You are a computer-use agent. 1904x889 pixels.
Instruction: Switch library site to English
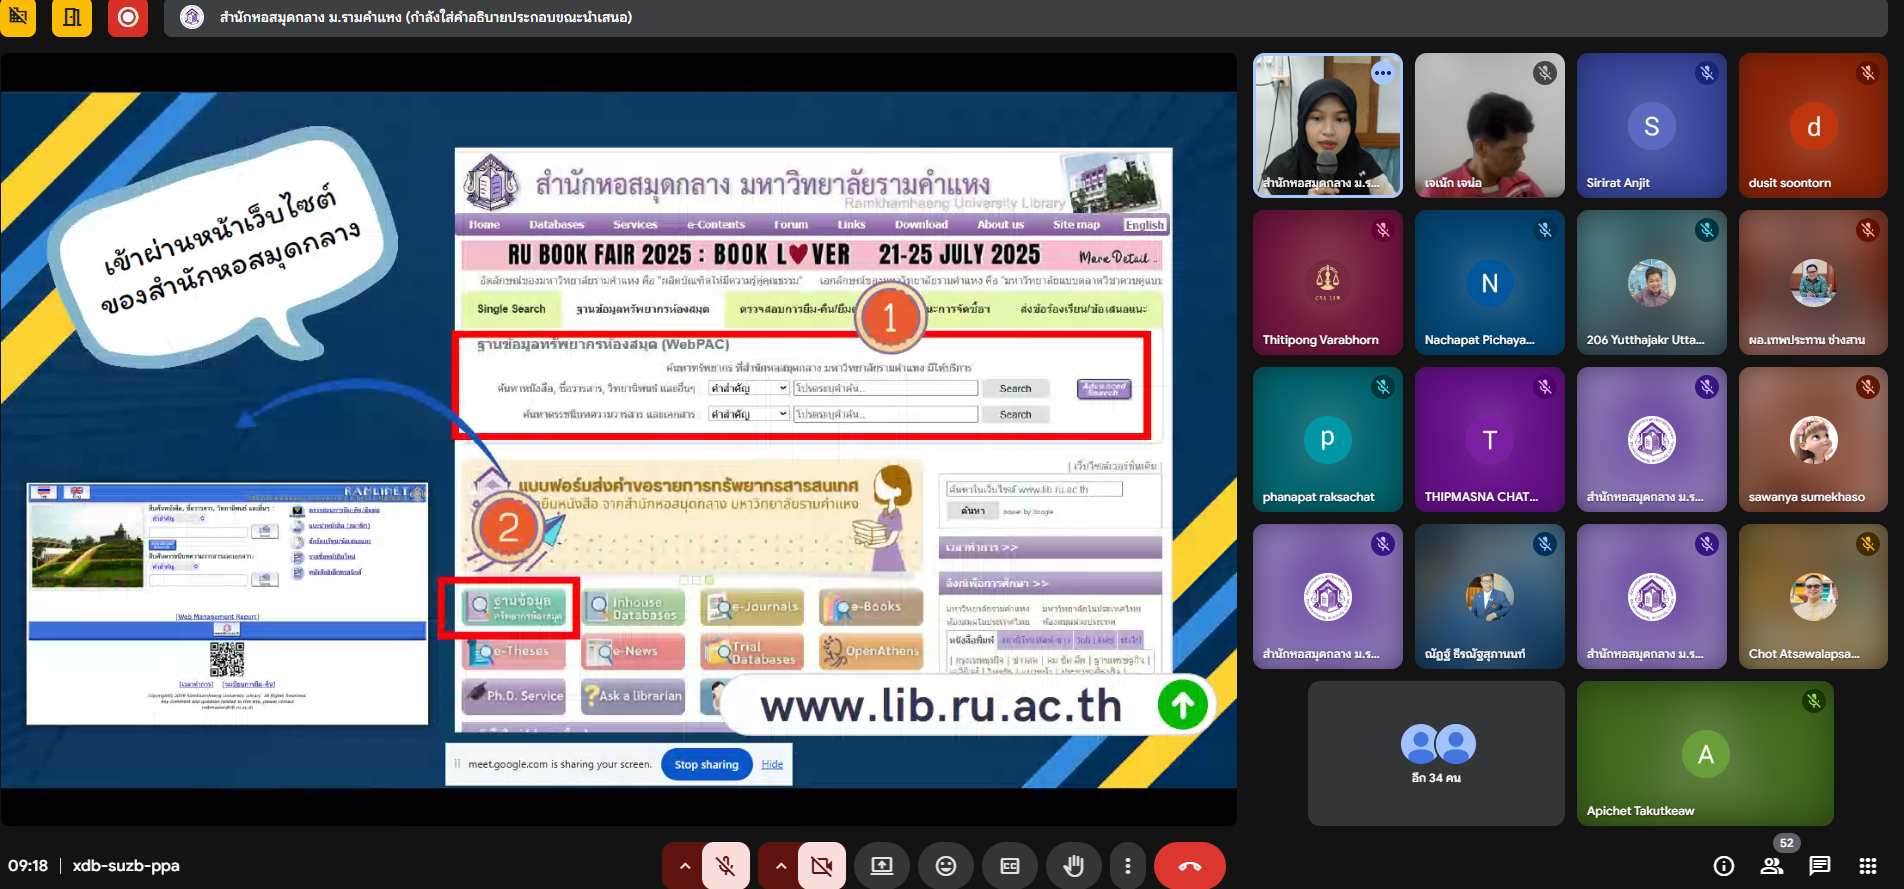click(x=1145, y=225)
